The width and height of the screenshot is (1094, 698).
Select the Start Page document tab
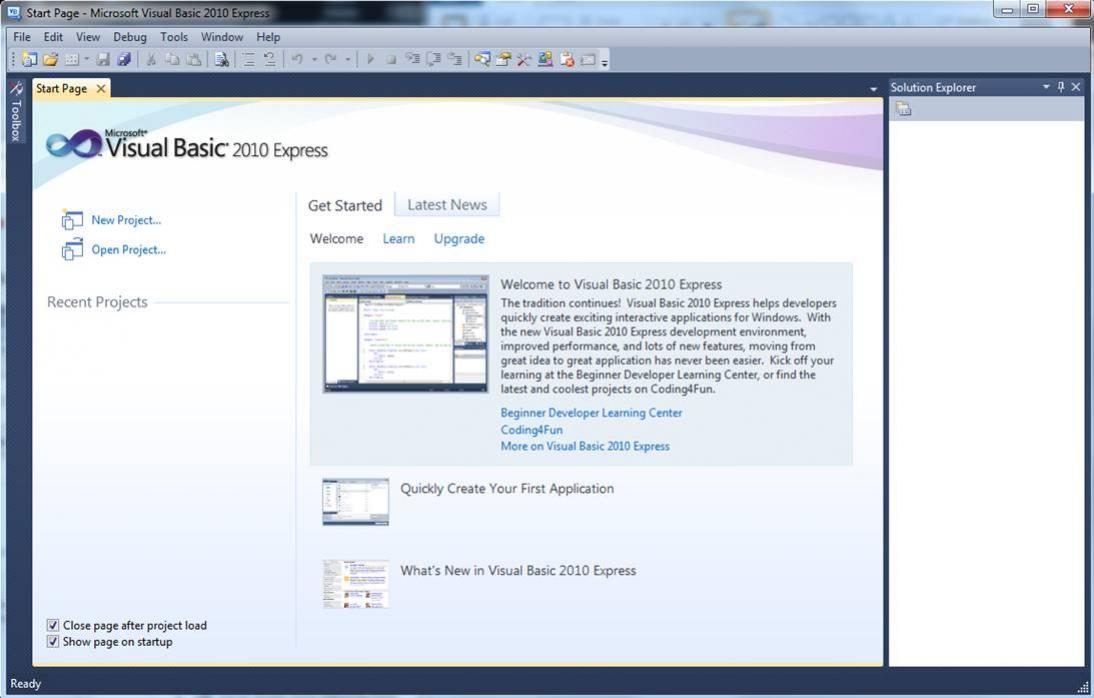point(61,89)
